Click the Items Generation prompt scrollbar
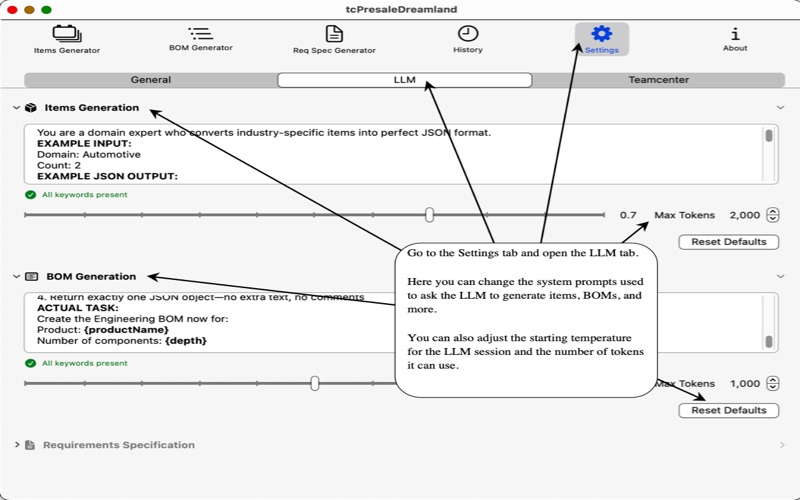The width and height of the screenshot is (800, 500). [769, 136]
